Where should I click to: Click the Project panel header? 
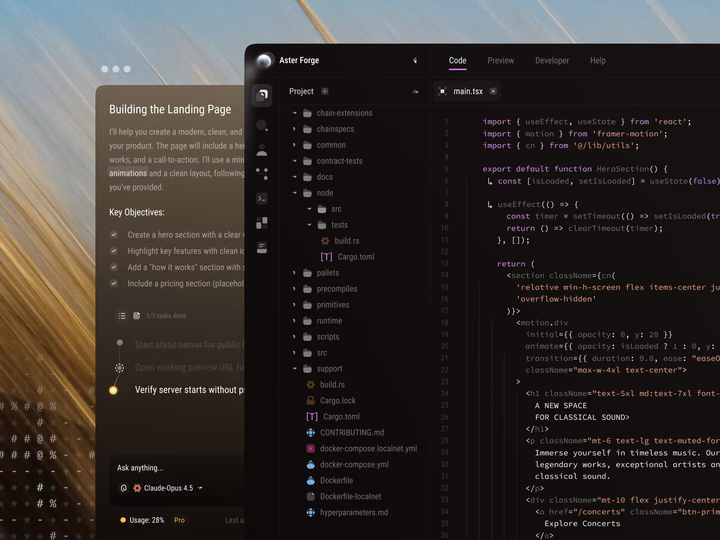[x=301, y=91]
